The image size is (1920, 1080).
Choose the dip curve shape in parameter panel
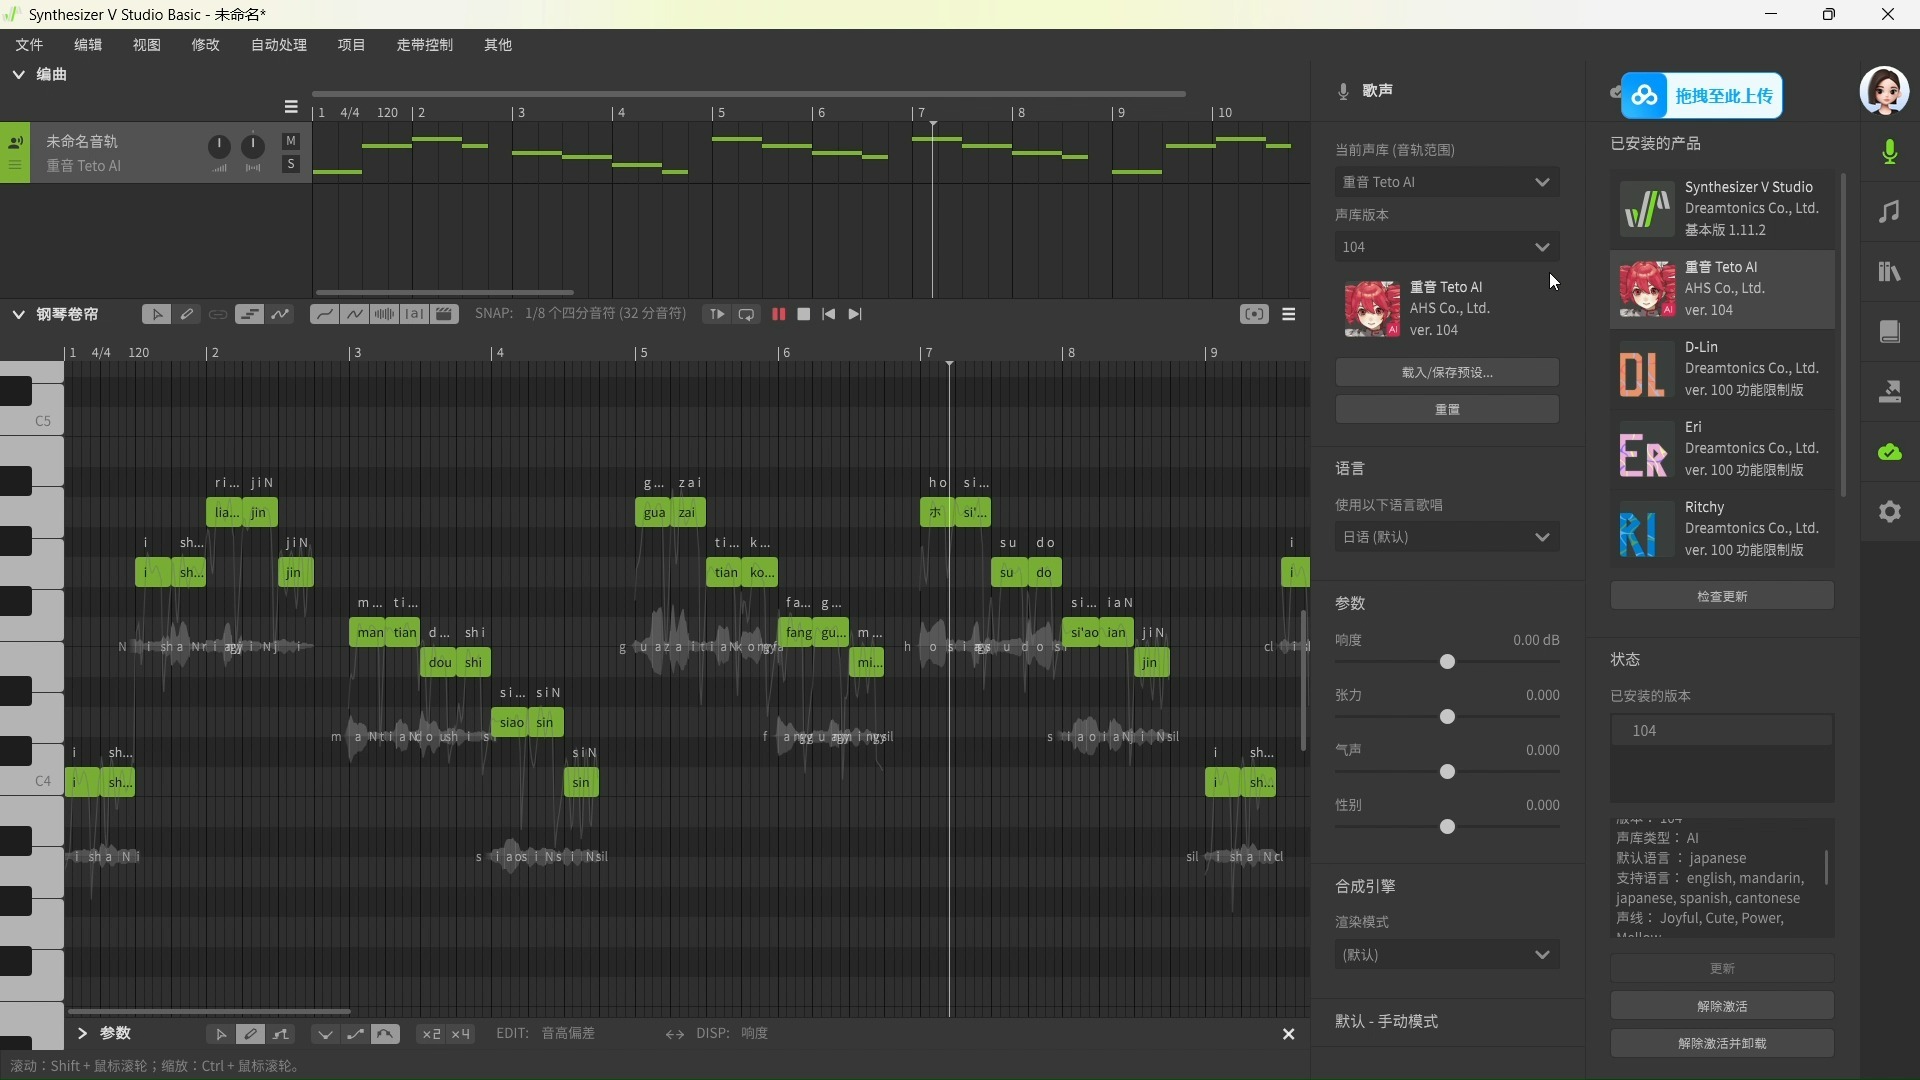325,1034
